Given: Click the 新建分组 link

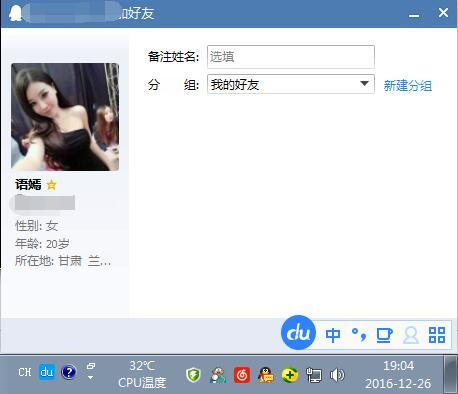Looking at the screenshot, I should pyautogui.click(x=407, y=86).
